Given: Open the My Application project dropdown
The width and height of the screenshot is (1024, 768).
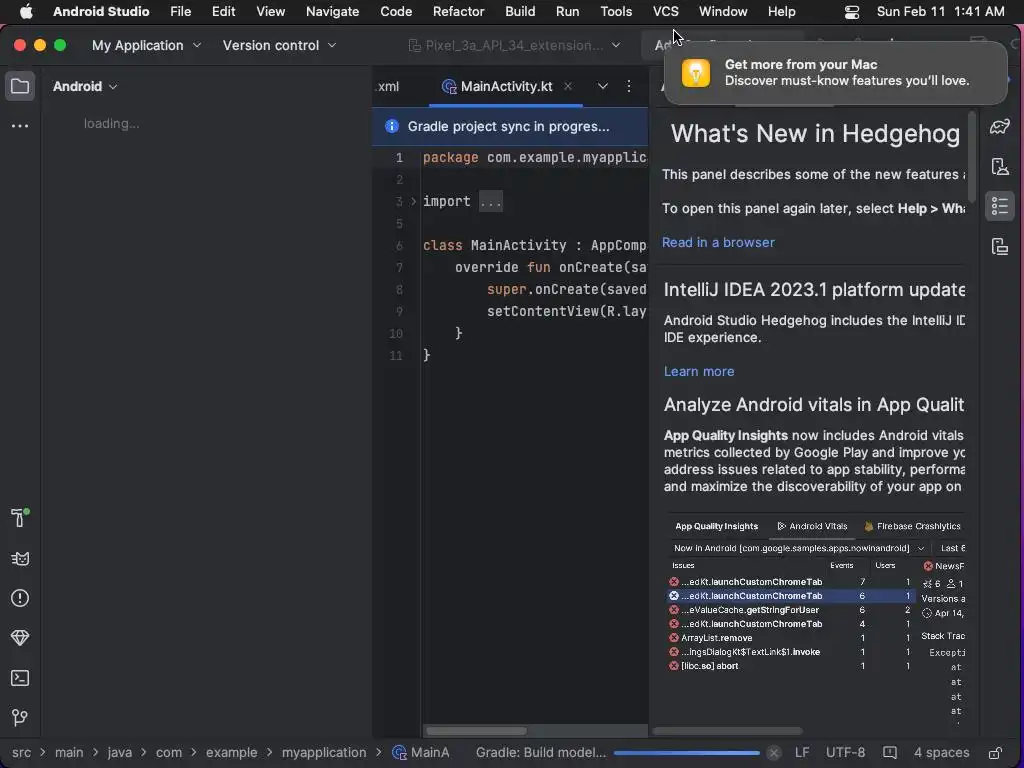Looking at the screenshot, I should [146, 45].
